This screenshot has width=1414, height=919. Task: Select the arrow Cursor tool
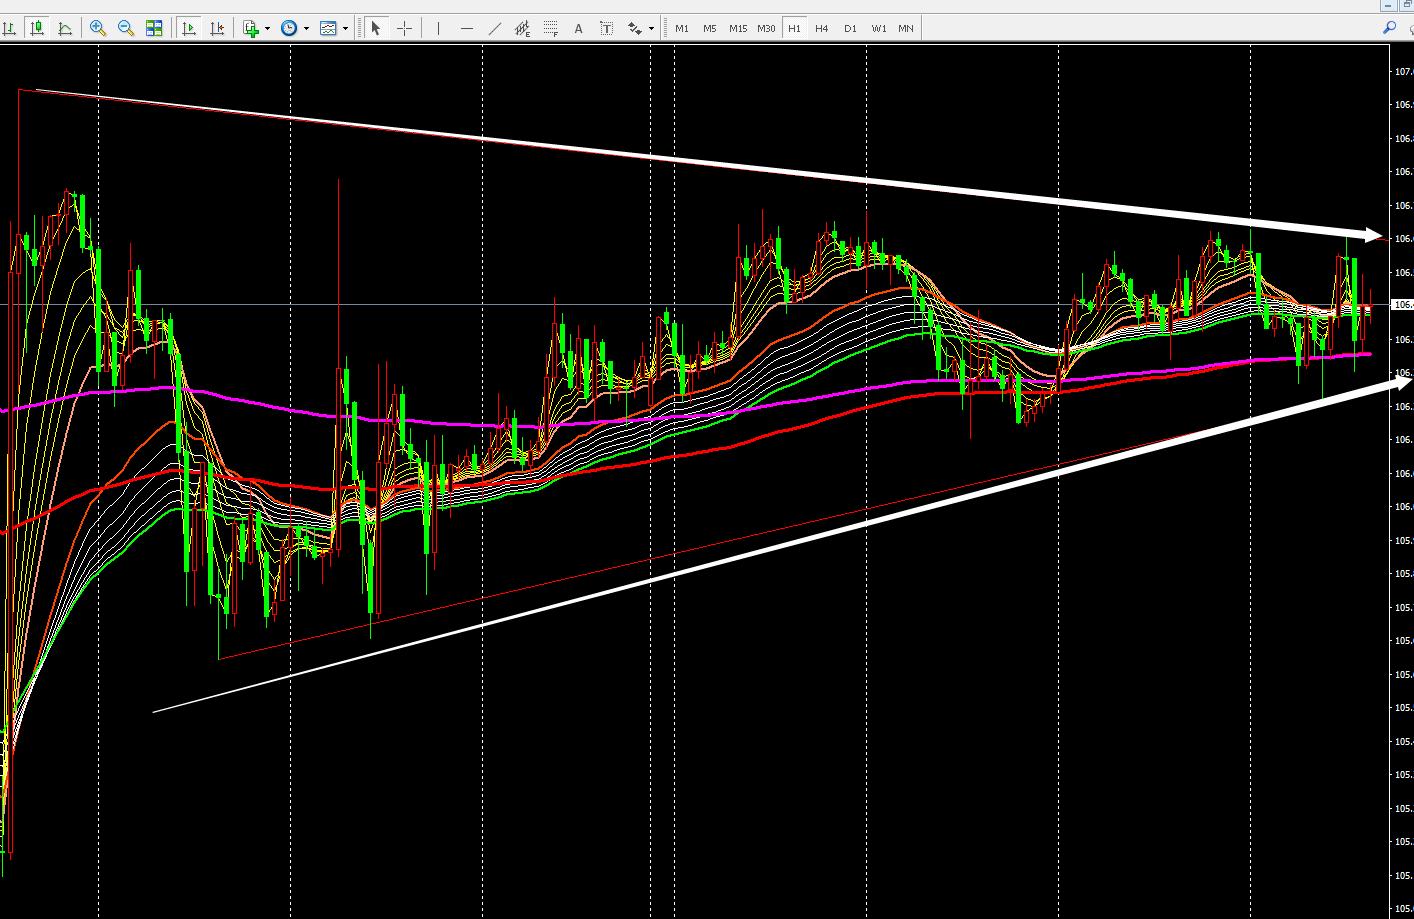pos(376,28)
